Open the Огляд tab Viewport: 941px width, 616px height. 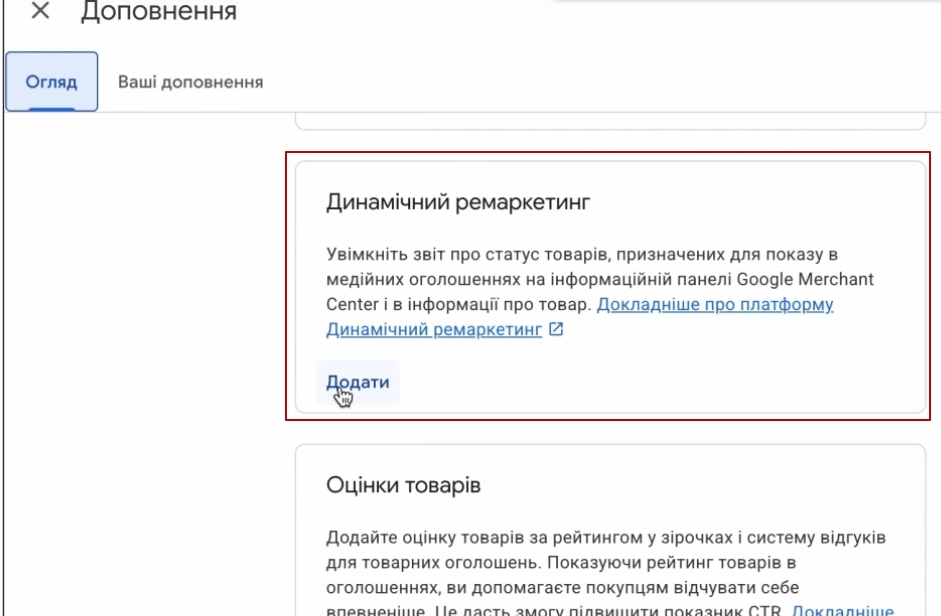pyautogui.click(x=52, y=82)
